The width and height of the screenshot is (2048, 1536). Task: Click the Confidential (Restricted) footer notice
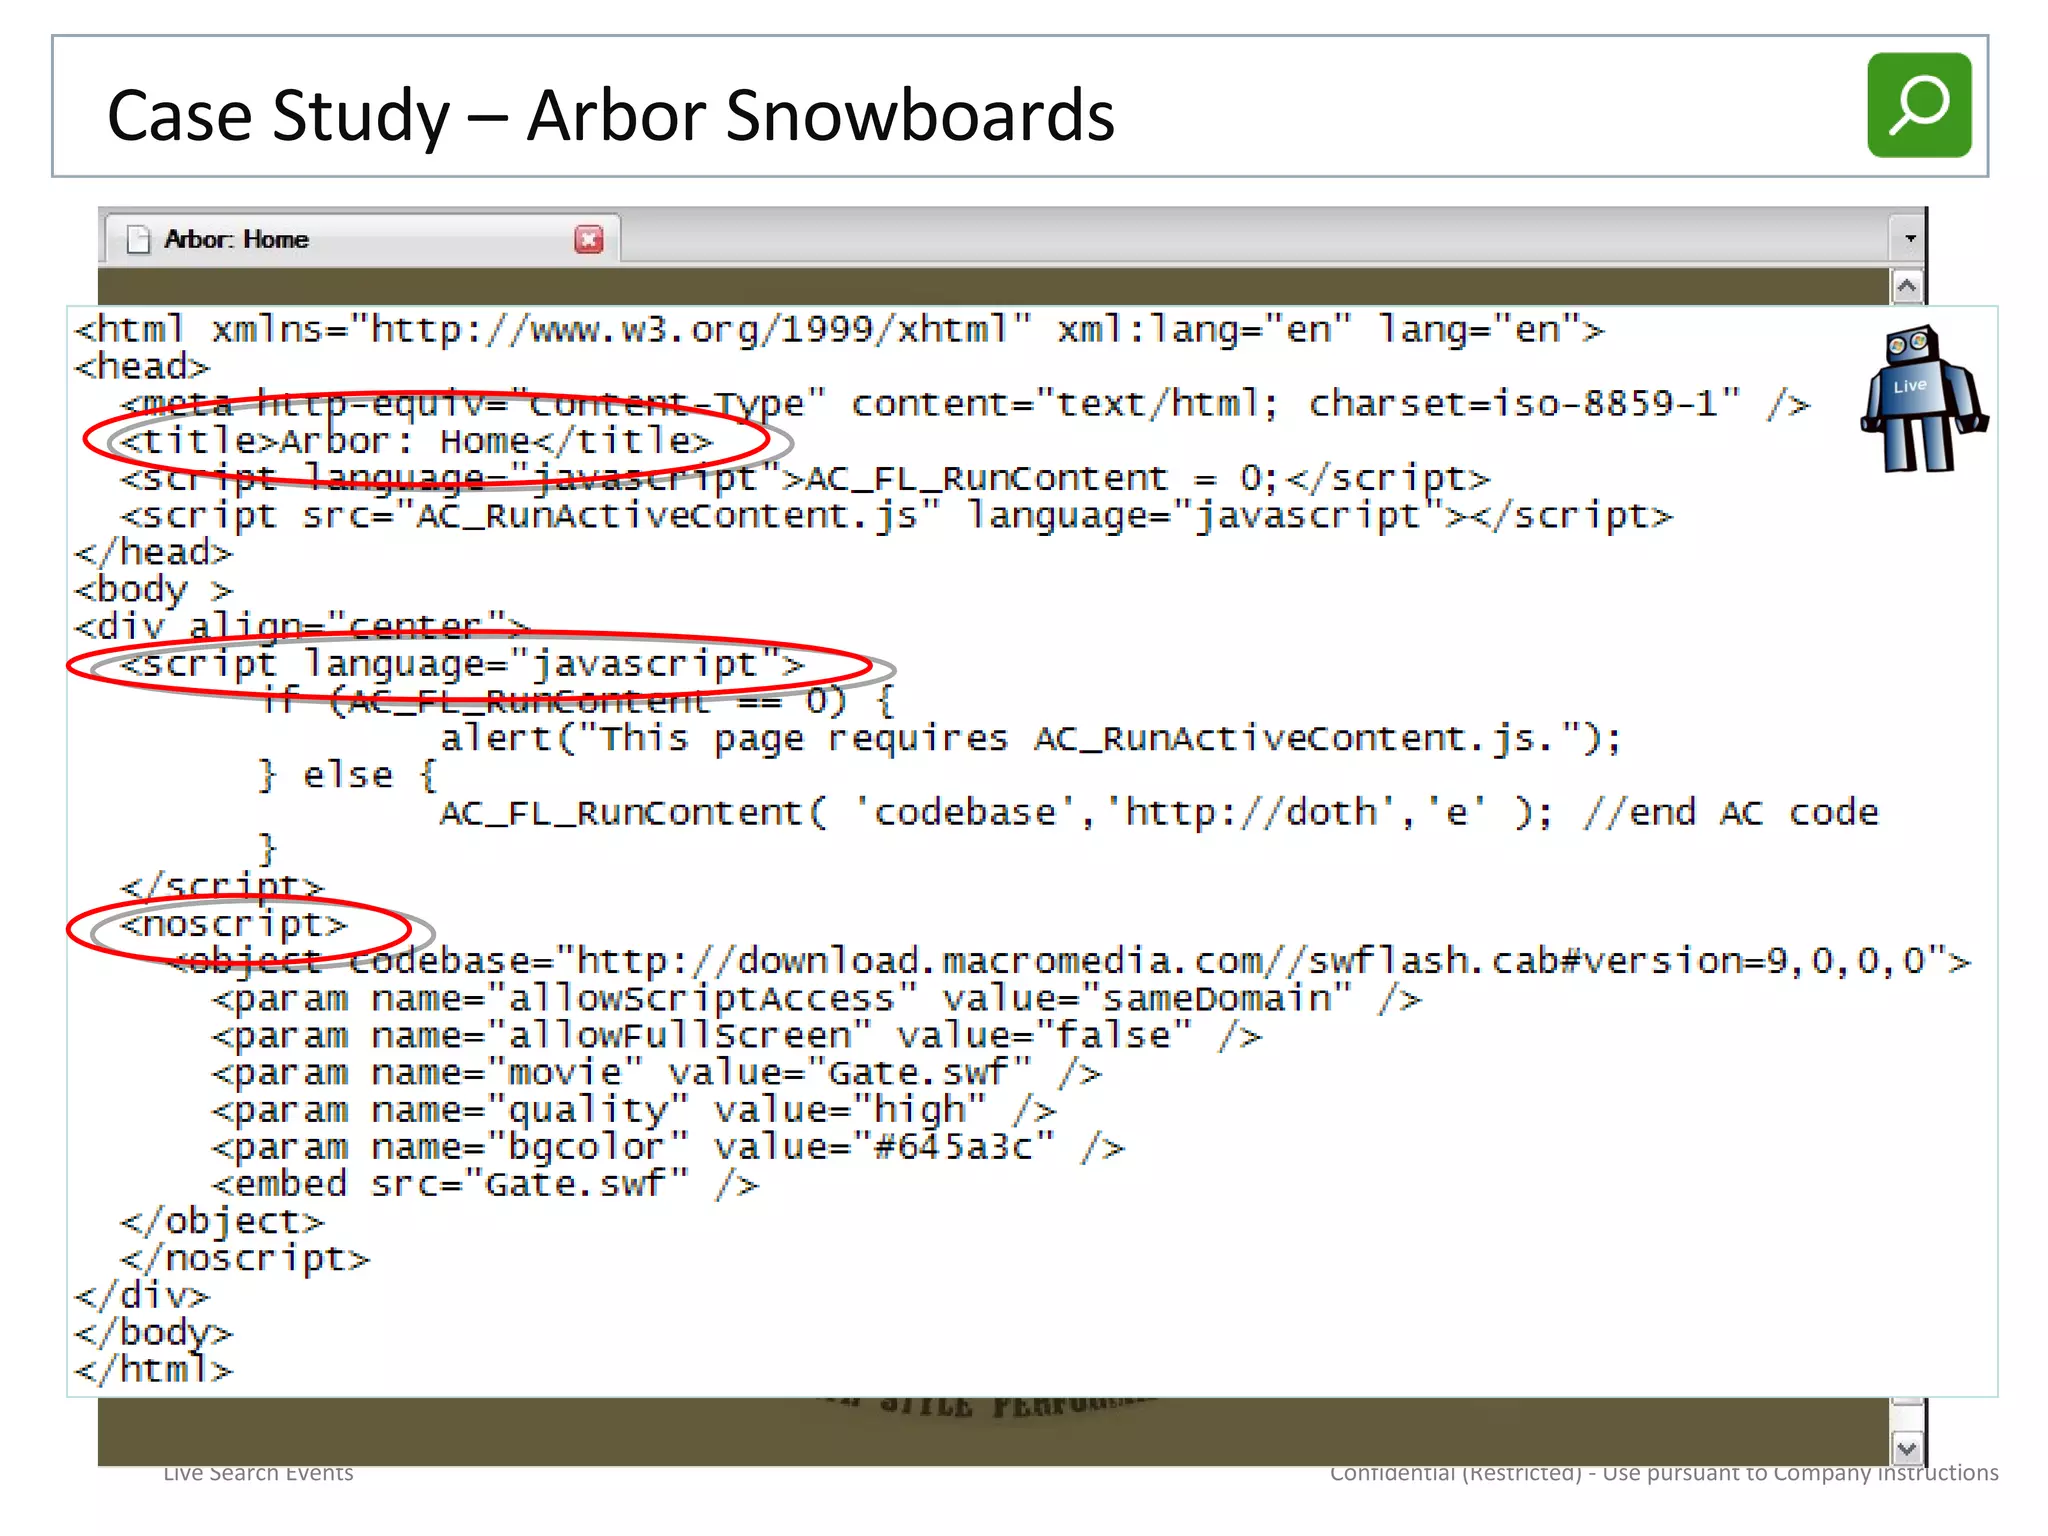[x=1663, y=1473]
